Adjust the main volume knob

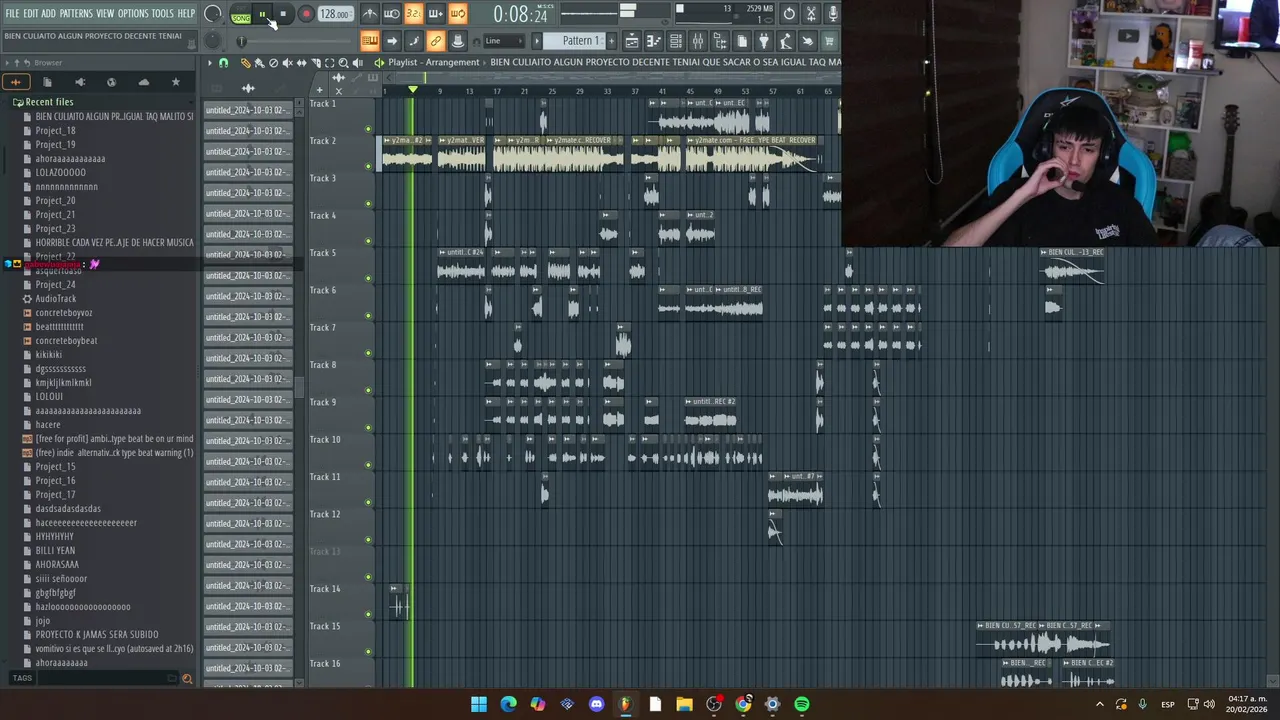pos(212,14)
